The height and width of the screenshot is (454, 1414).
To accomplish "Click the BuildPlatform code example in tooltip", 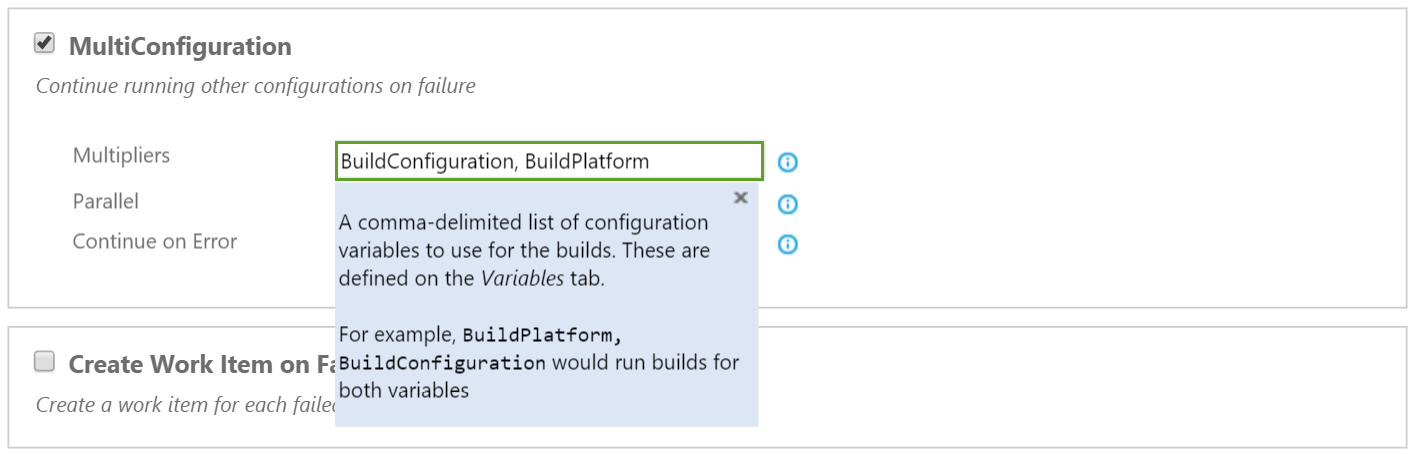I will 549,334.
